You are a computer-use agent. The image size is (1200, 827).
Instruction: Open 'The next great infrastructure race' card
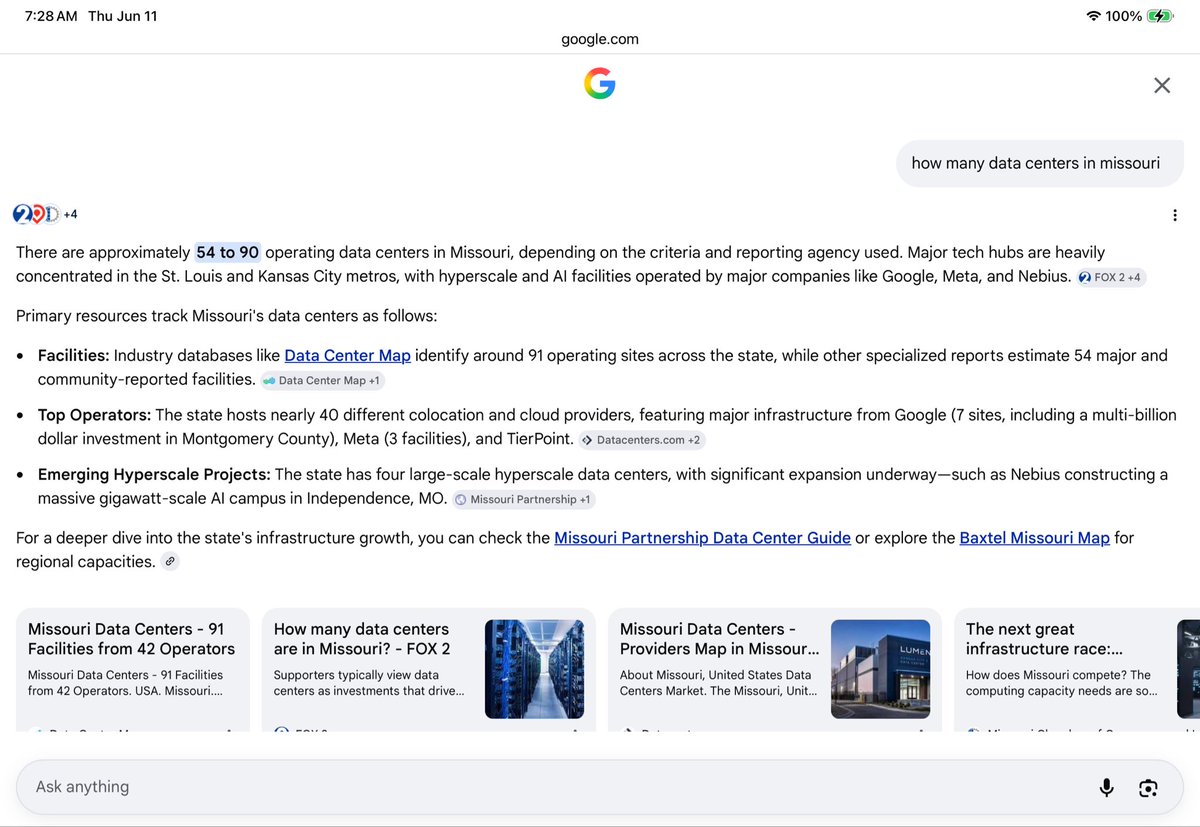[1077, 670]
